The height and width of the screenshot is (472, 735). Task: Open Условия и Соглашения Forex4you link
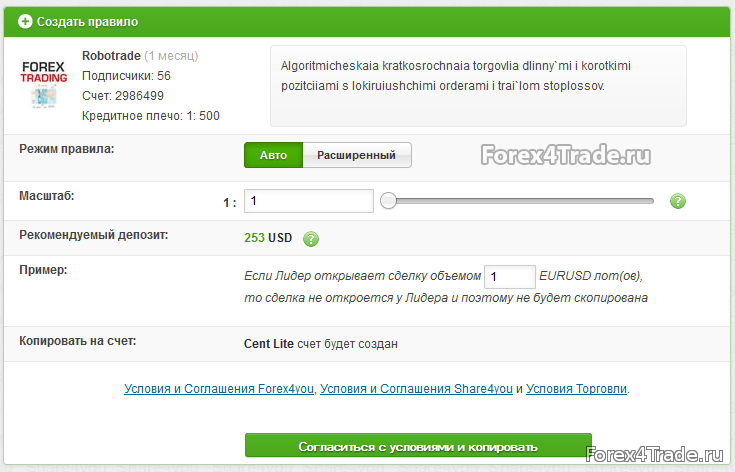tap(219, 389)
